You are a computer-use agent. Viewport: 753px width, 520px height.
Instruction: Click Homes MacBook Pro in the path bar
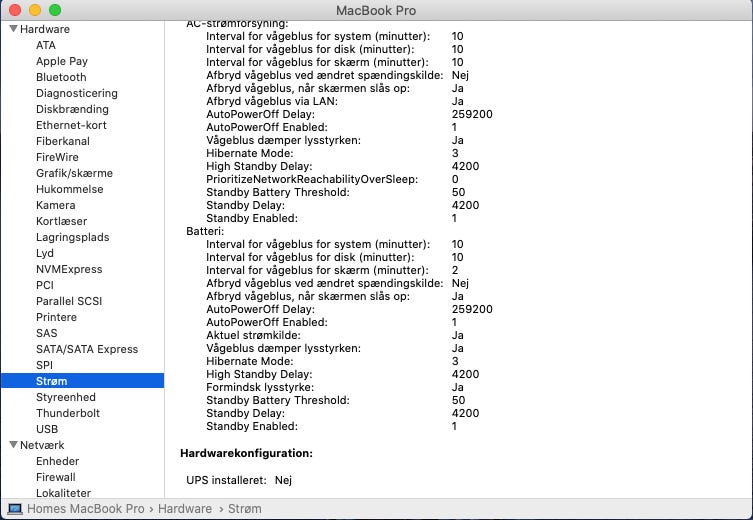point(85,508)
